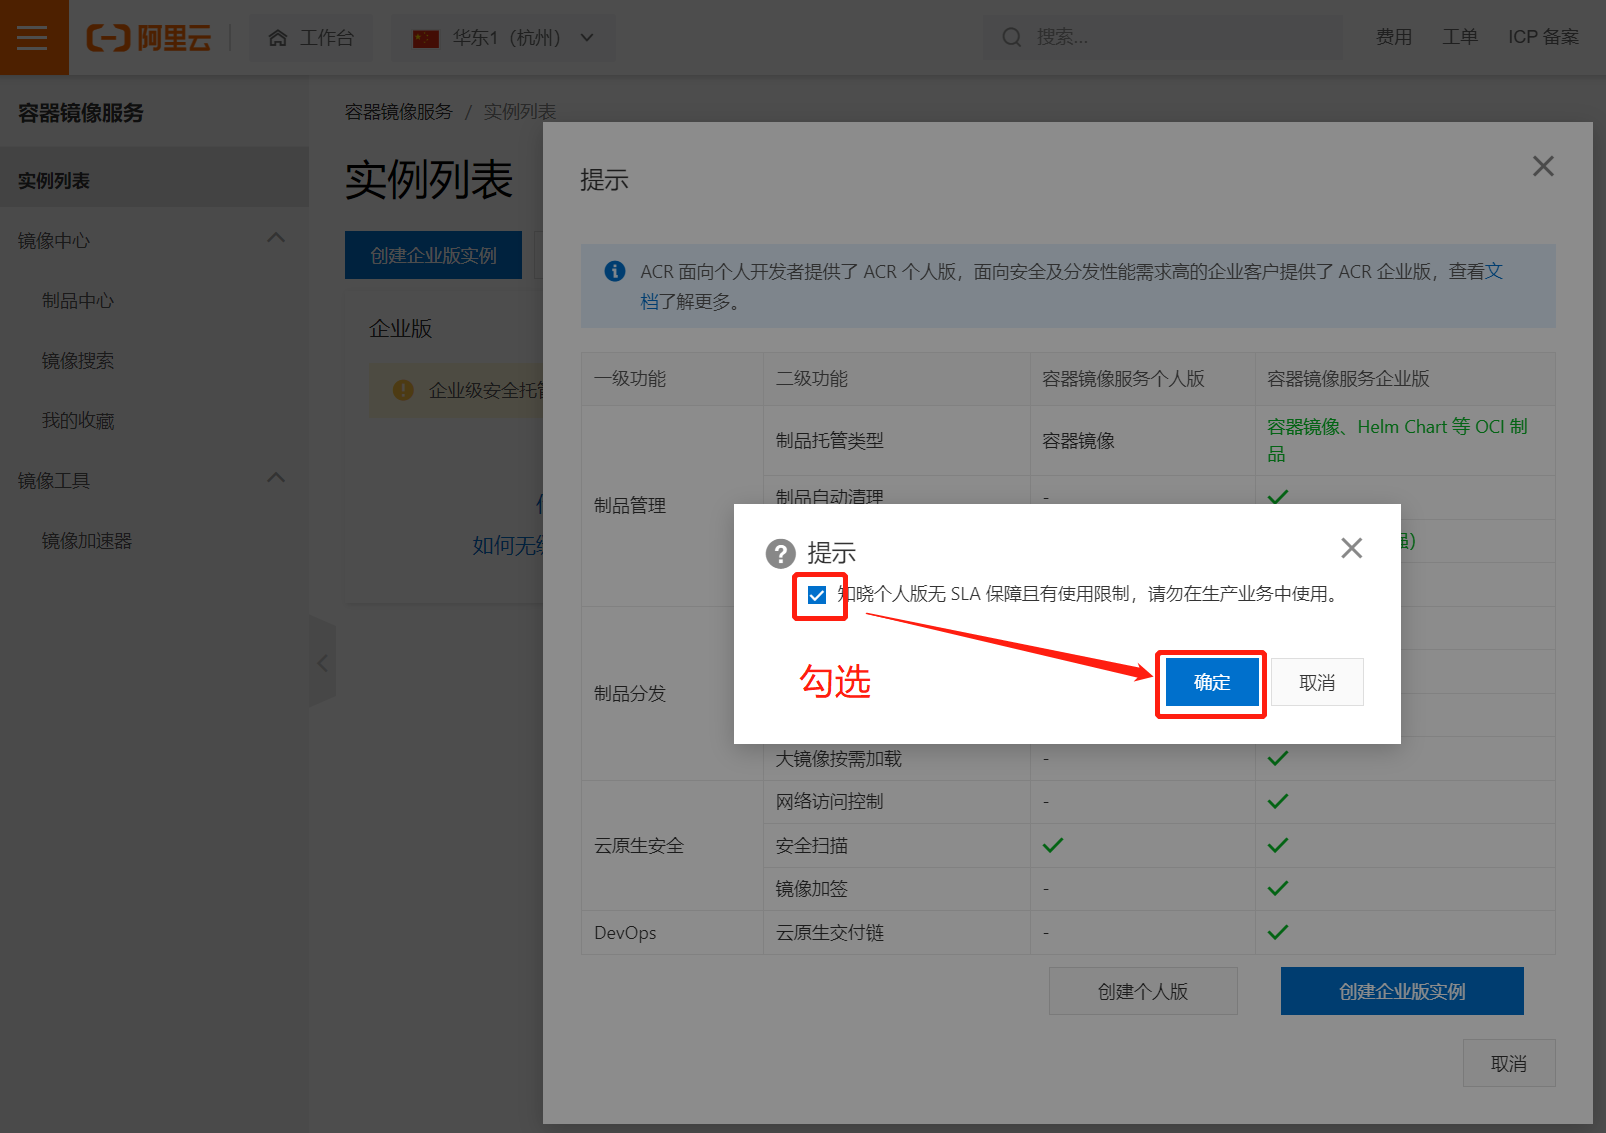Image resolution: width=1606 pixels, height=1133 pixels.
Task: Open the 华东1（杭州）region dropdown
Action: (503, 38)
